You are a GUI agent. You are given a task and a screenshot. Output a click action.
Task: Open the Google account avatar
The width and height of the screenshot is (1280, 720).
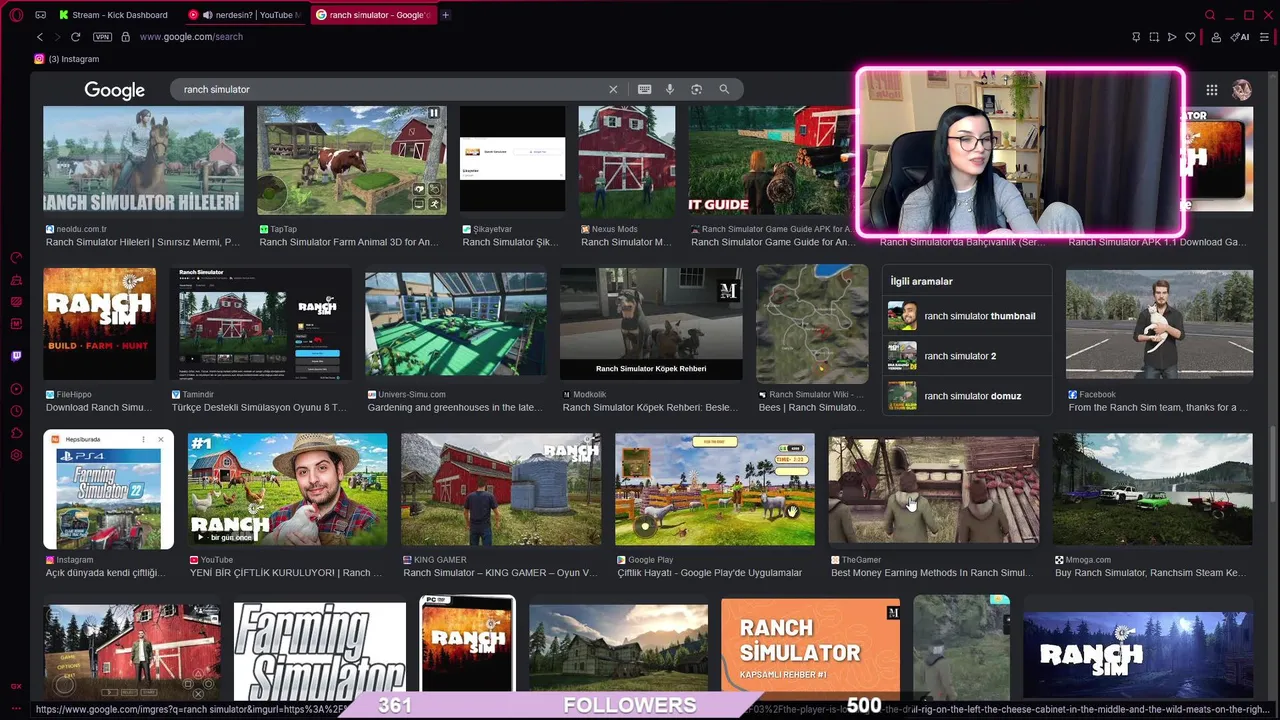pyautogui.click(x=1242, y=90)
